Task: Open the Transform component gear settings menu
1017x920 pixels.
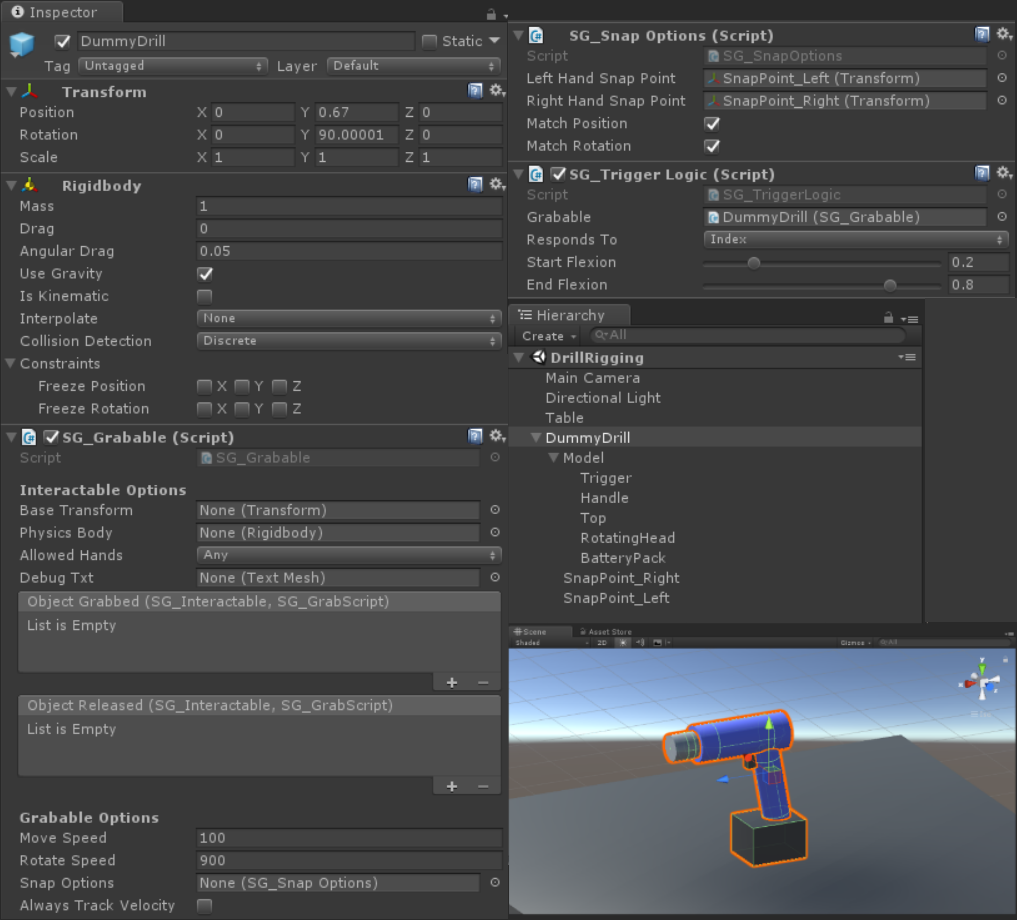Action: pos(496,91)
